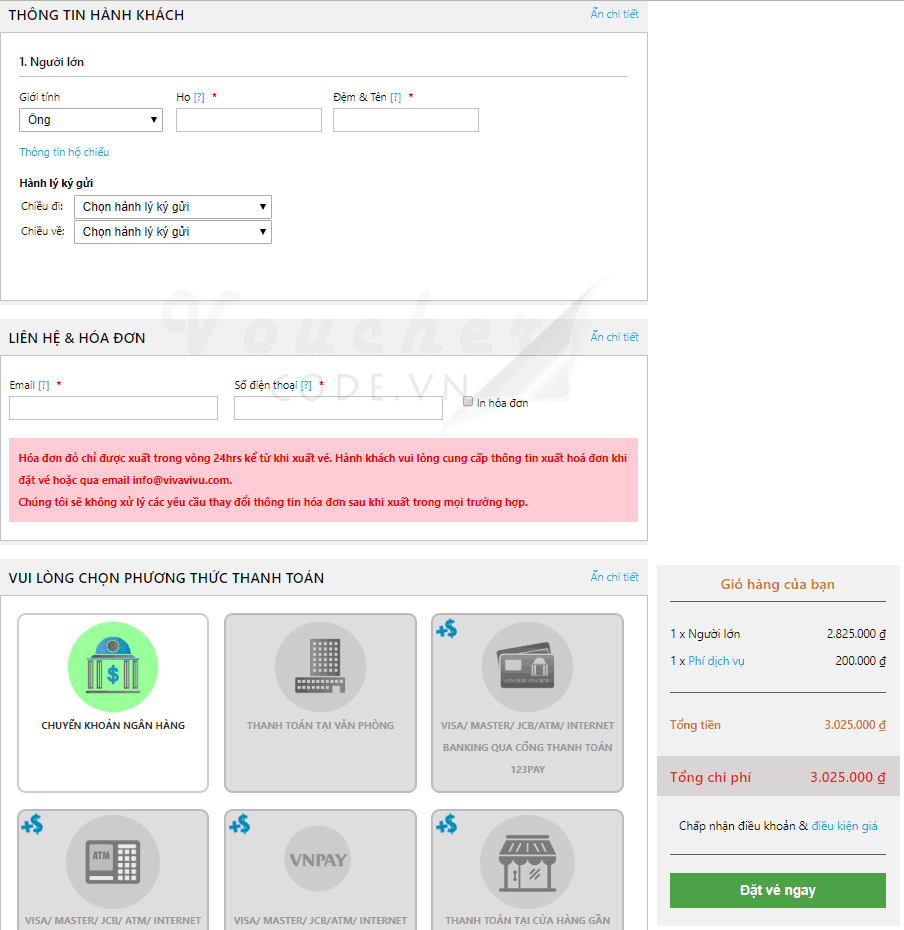The image size is (904, 930).
Task: Click the help [?] next to Email
Action: click(43, 385)
